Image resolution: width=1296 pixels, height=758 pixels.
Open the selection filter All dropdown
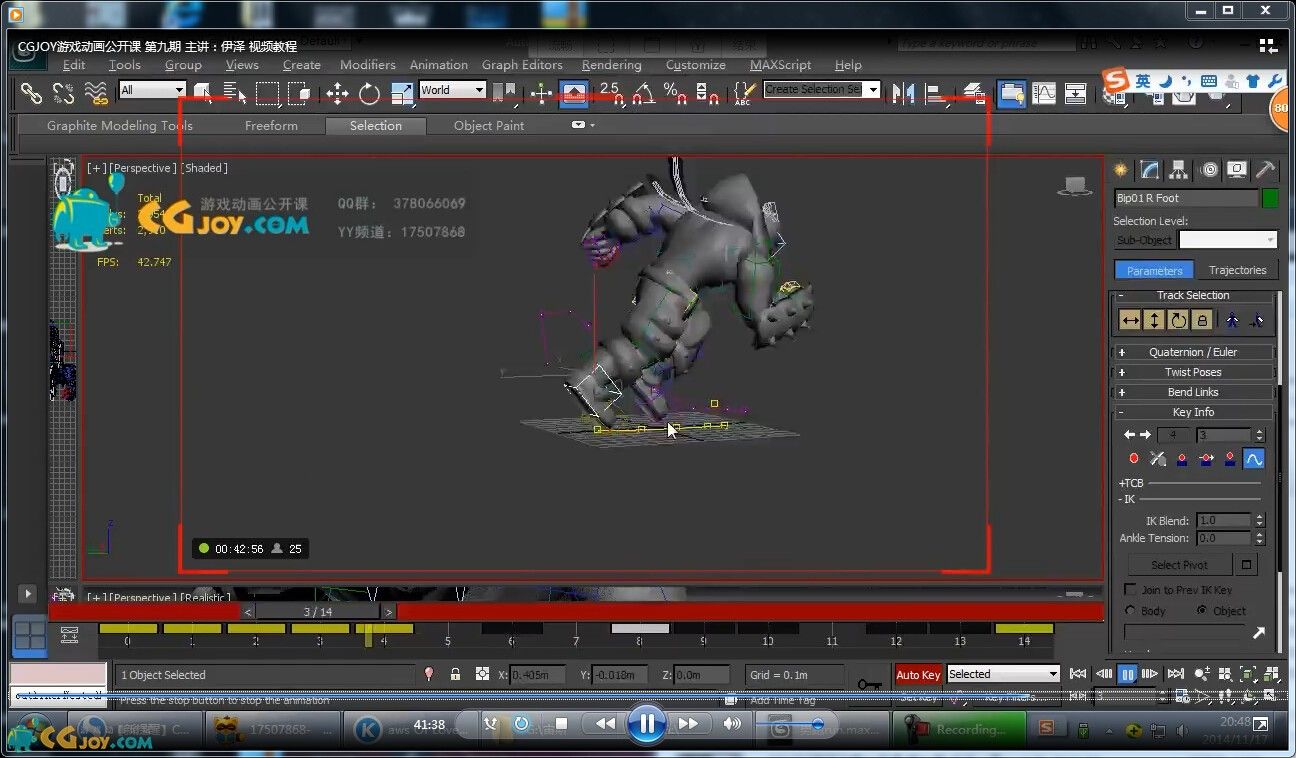[152, 90]
